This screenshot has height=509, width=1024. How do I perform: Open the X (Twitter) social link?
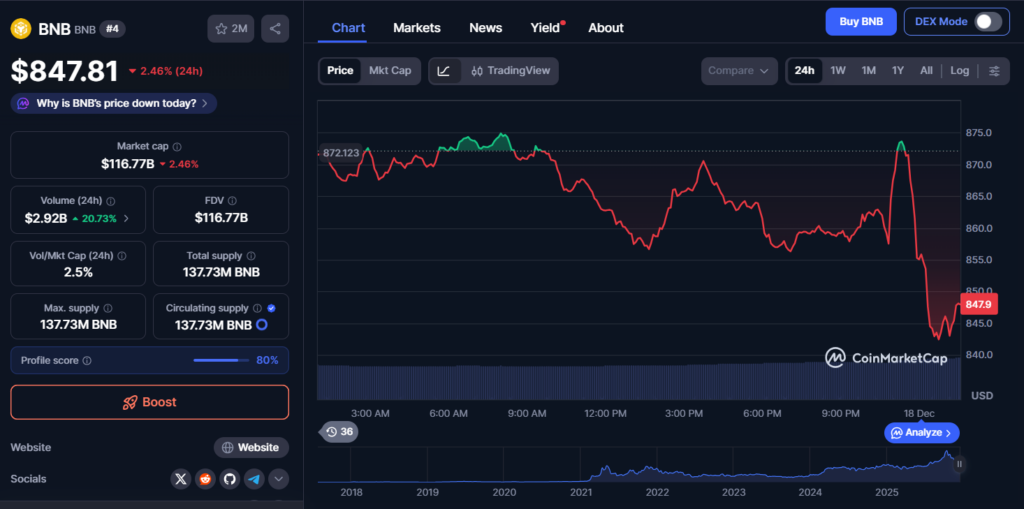pyautogui.click(x=180, y=479)
